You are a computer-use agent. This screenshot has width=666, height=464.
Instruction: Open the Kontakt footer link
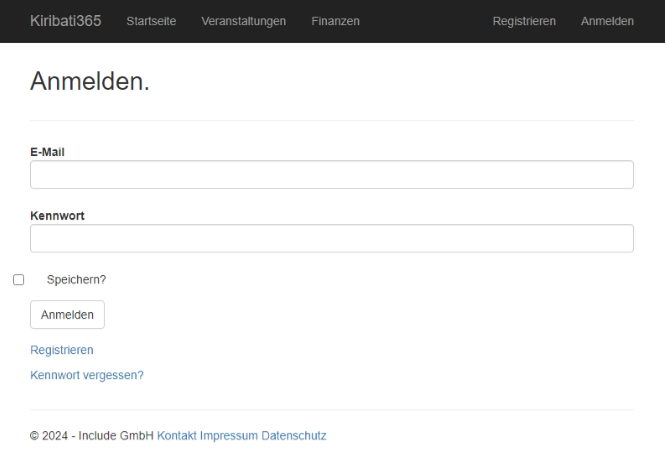pyautogui.click(x=177, y=436)
